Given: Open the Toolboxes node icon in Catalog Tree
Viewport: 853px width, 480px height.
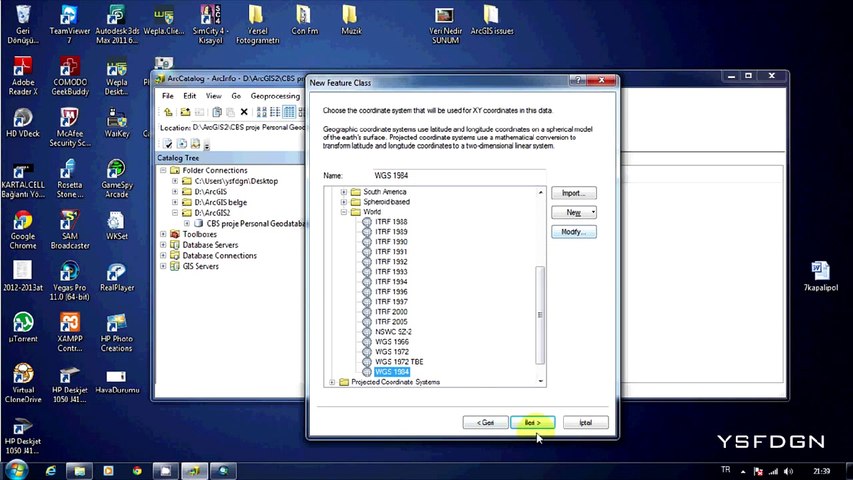Looking at the screenshot, I should (x=174, y=234).
